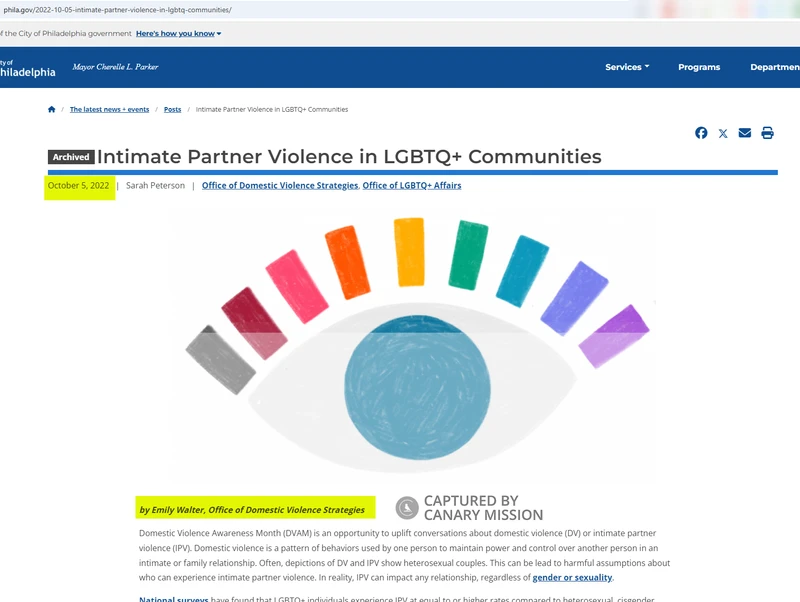800x602 pixels.
Task: Open Office of Domestic Violence Strategies link
Action: 280,185
